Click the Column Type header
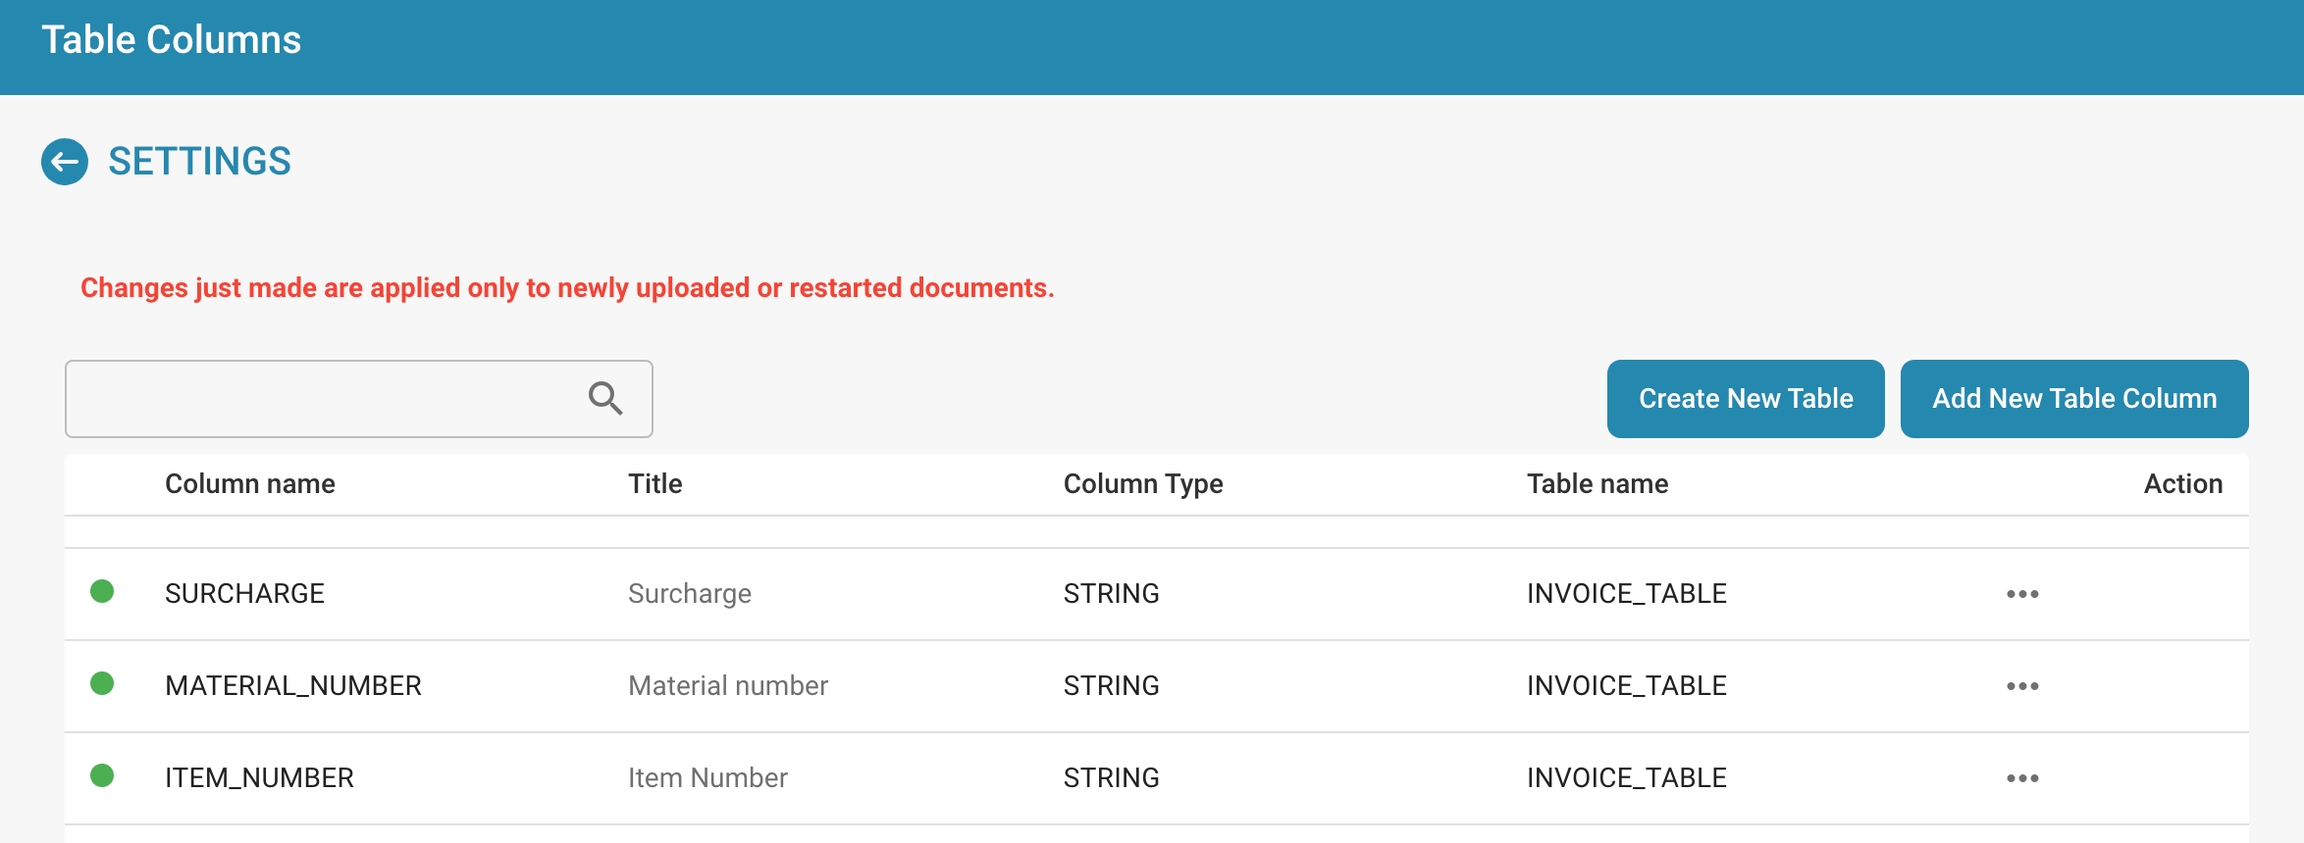 click(x=1143, y=484)
